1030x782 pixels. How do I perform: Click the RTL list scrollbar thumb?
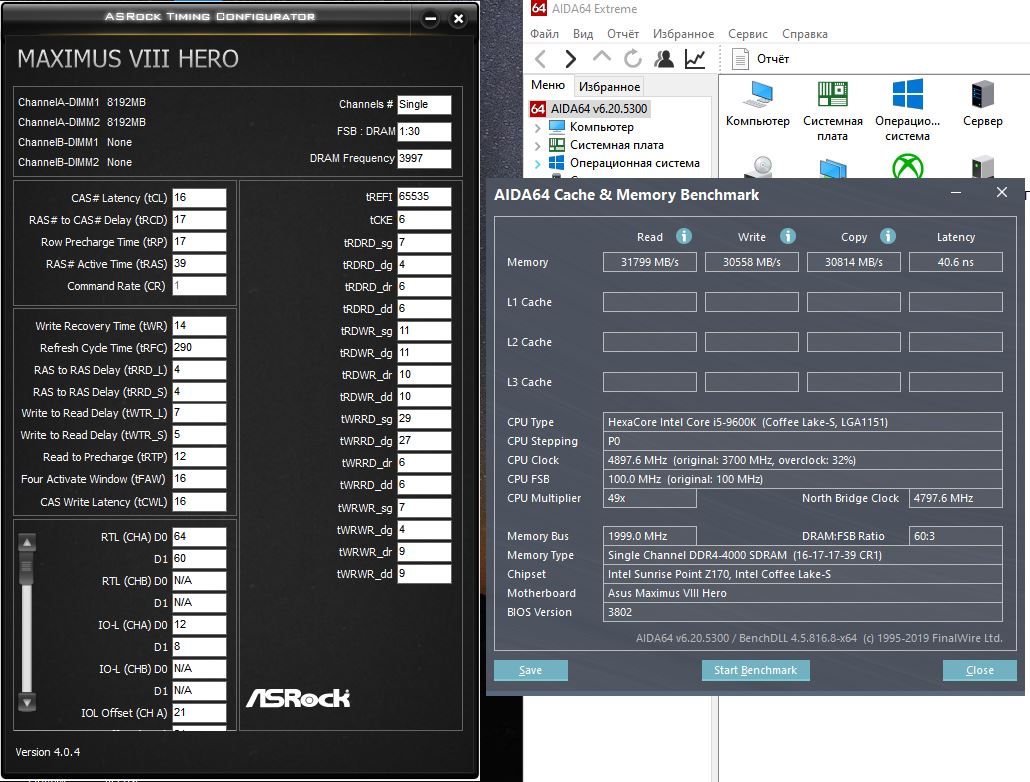(27, 568)
